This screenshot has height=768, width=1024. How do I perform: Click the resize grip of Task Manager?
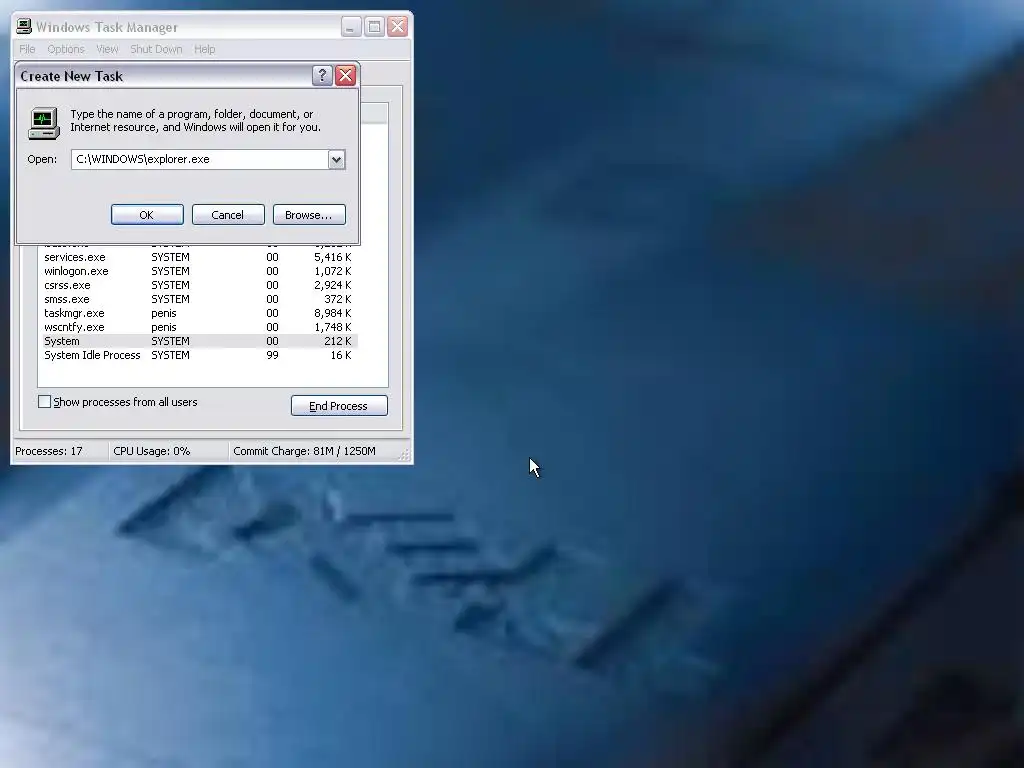(404, 455)
